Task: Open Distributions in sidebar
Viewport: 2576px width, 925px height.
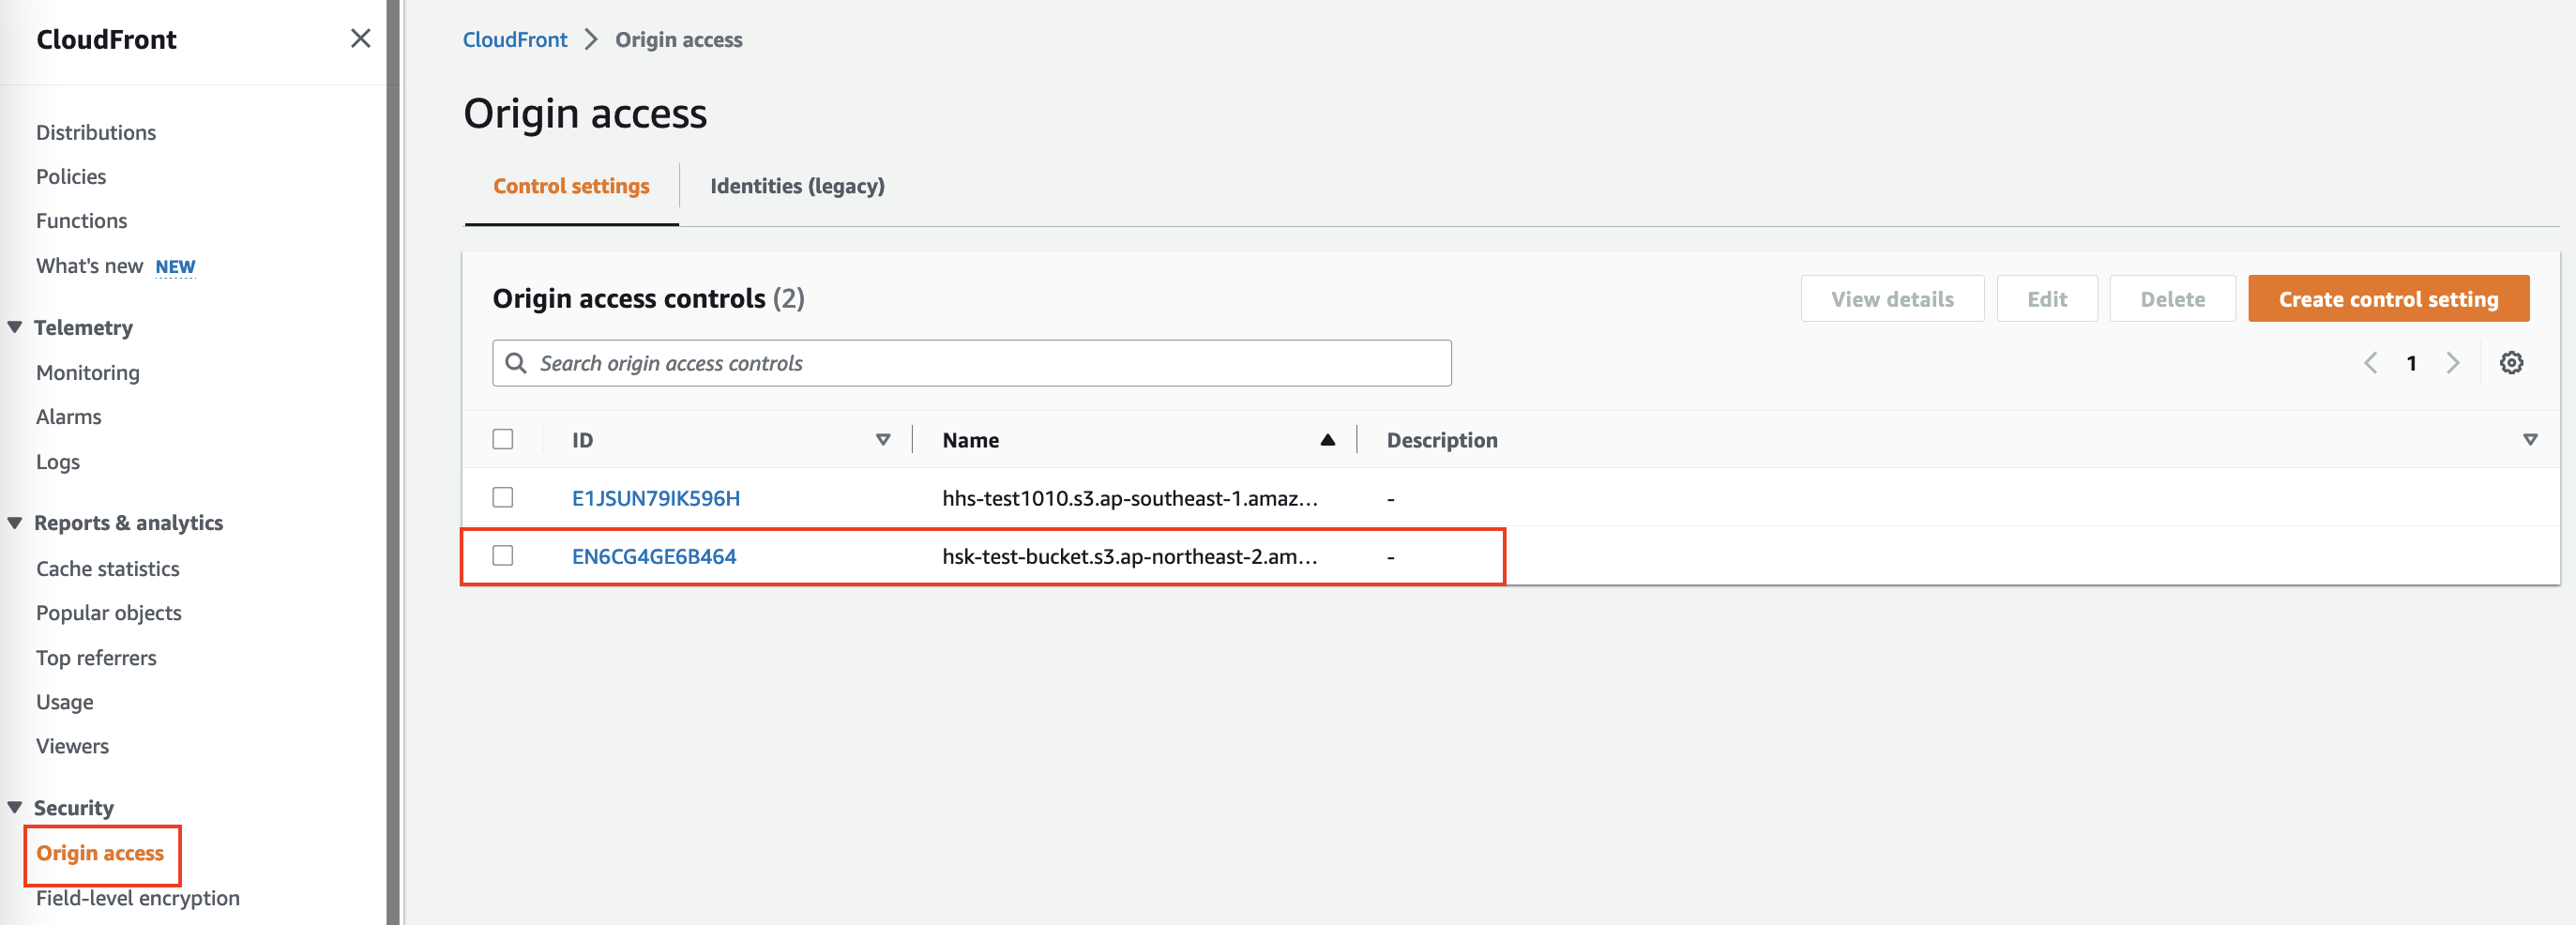Action: coord(96,132)
